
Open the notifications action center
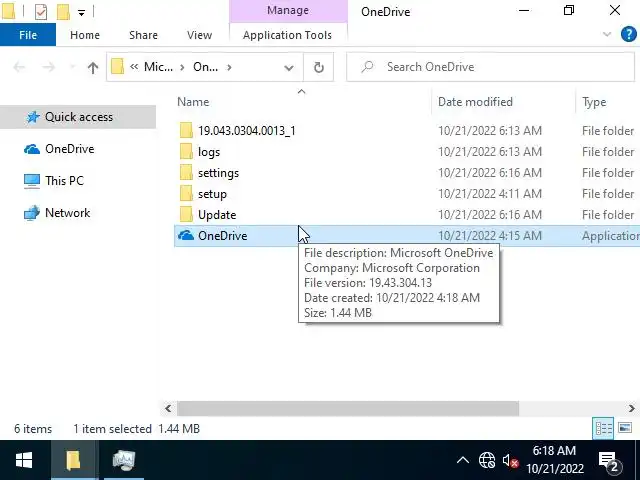(609, 460)
